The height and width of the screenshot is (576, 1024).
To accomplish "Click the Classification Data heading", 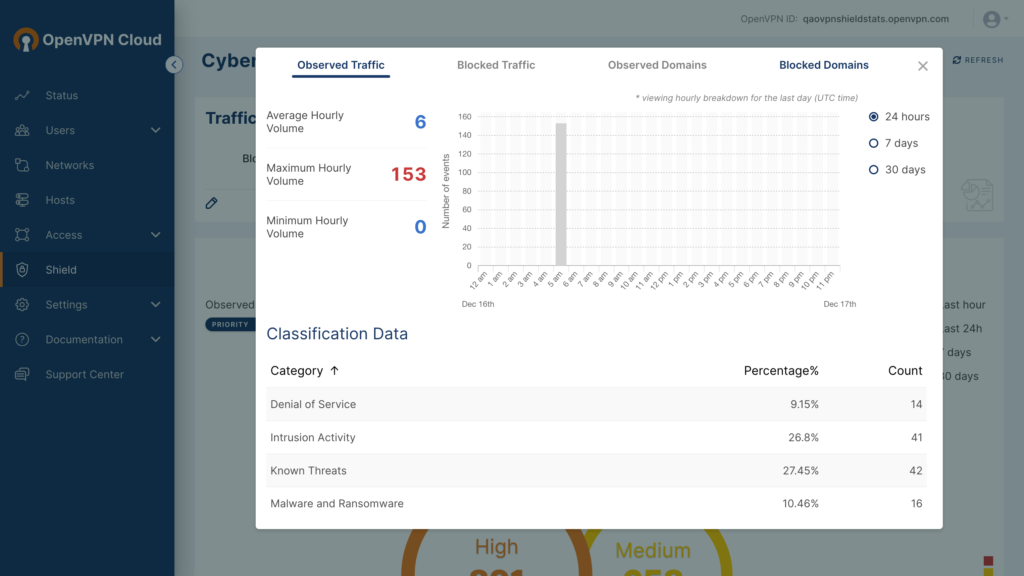I will click(x=337, y=334).
